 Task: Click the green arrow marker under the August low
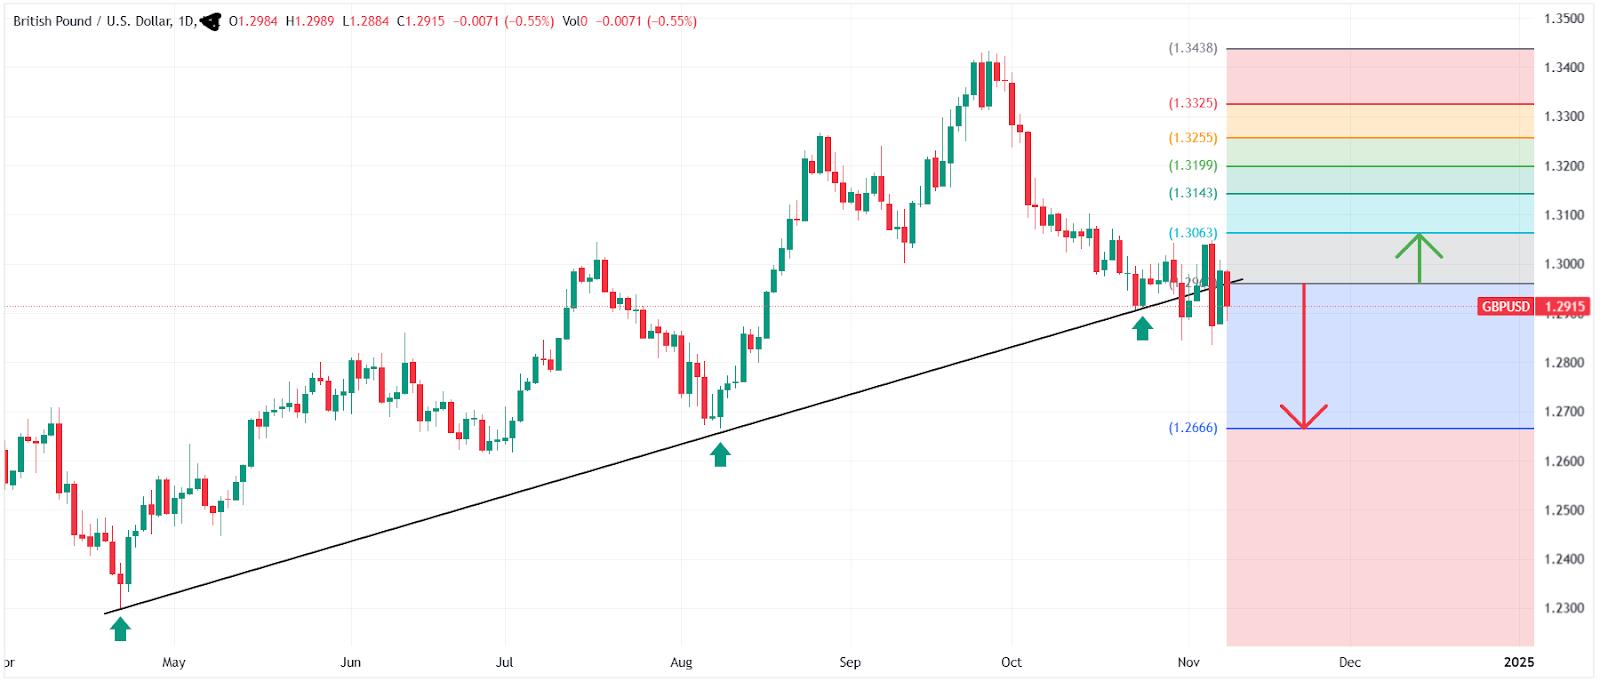pos(720,455)
